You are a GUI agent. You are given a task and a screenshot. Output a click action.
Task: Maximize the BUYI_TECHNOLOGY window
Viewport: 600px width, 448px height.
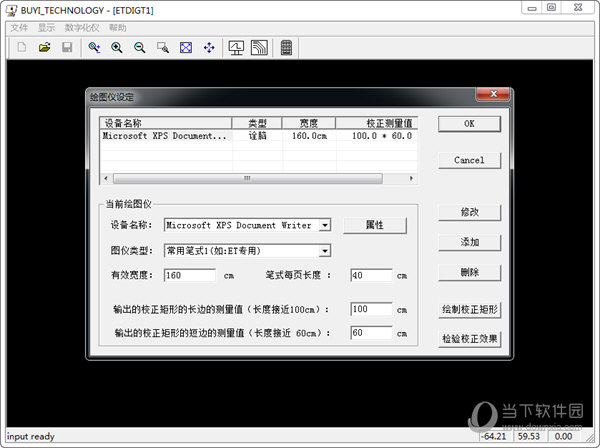coord(551,8)
